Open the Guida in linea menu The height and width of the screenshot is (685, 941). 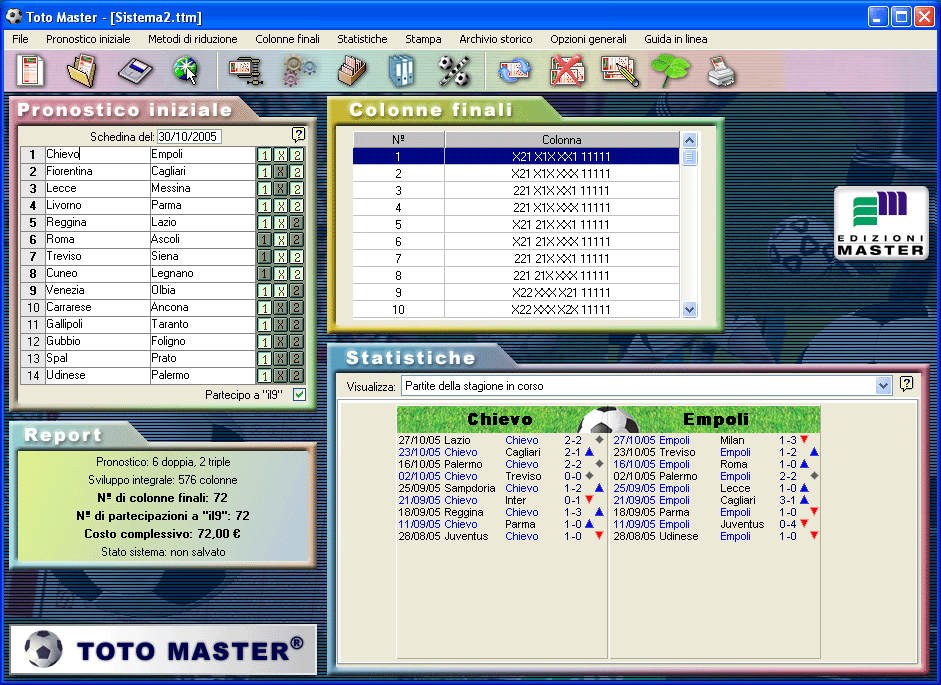click(676, 39)
